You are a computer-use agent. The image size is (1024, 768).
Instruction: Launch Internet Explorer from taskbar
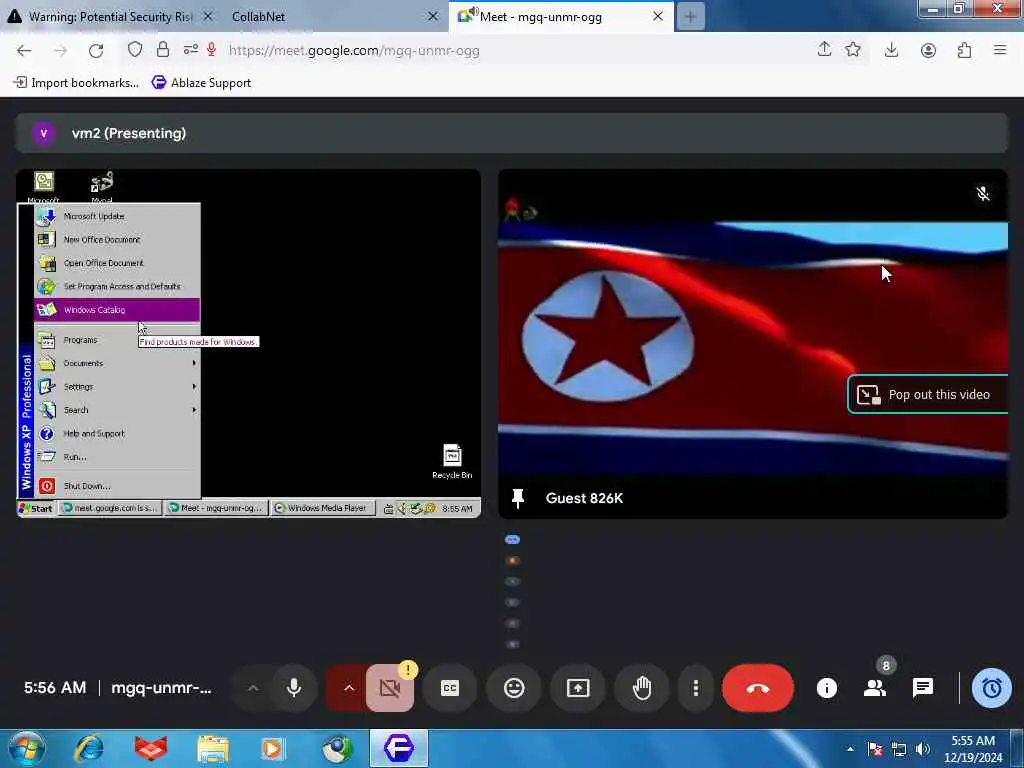coord(88,748)
